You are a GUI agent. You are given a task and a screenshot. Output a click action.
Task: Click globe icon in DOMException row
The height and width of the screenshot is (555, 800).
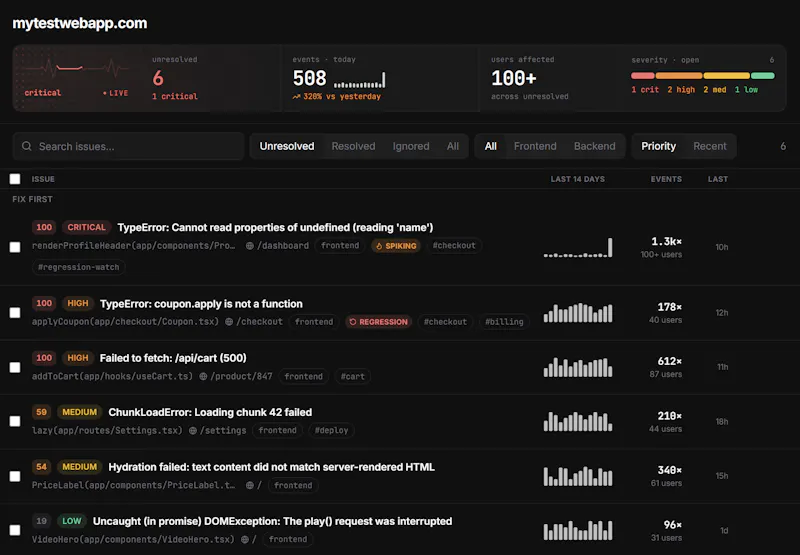pos(244,539)
